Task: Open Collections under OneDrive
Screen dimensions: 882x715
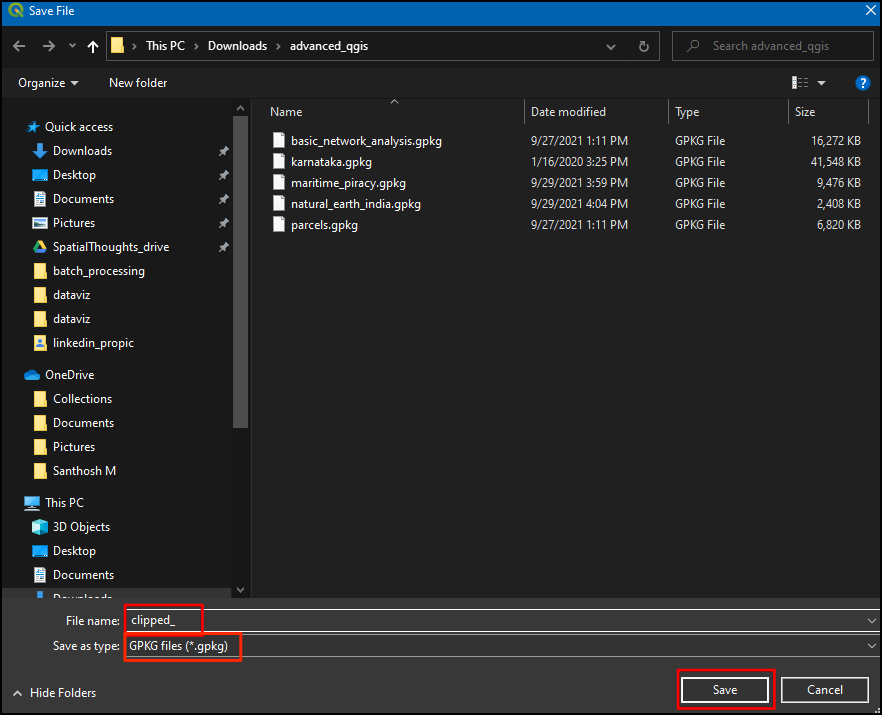Action: coord(82,399)
